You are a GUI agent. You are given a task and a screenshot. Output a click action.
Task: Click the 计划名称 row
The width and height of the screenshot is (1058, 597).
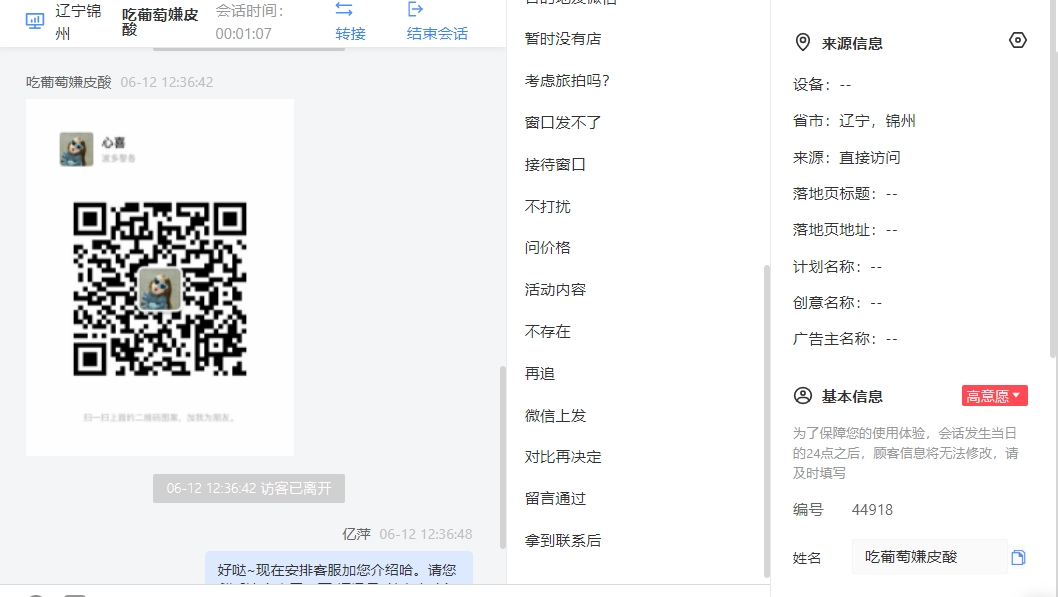tap(837, 267)
